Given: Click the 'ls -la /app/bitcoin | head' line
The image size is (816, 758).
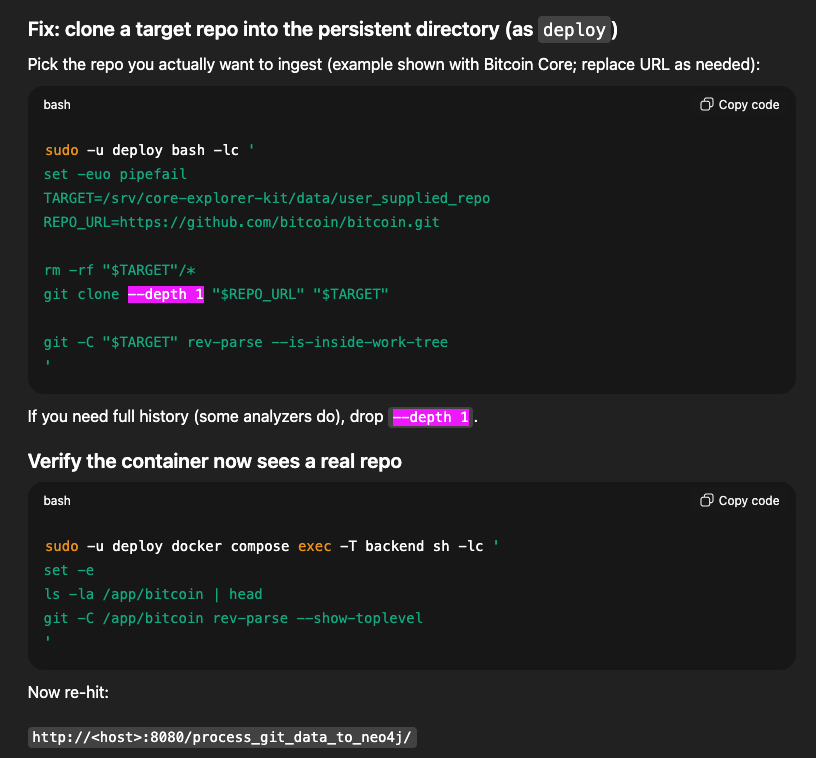Looking at the screenshot, I should pos(153,594).
